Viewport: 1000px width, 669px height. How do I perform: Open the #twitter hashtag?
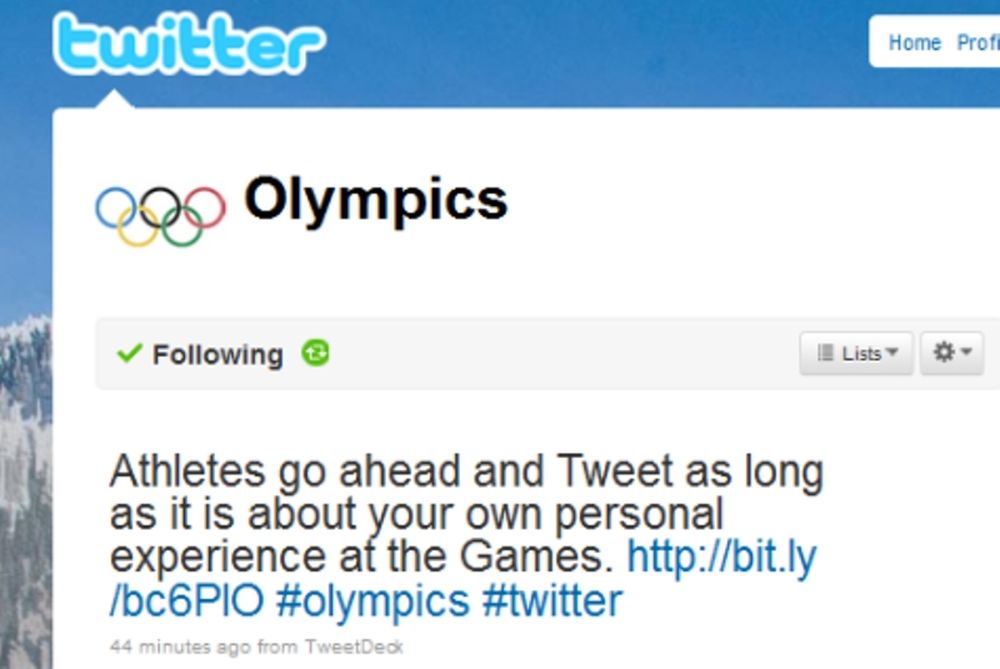(552, 601)
